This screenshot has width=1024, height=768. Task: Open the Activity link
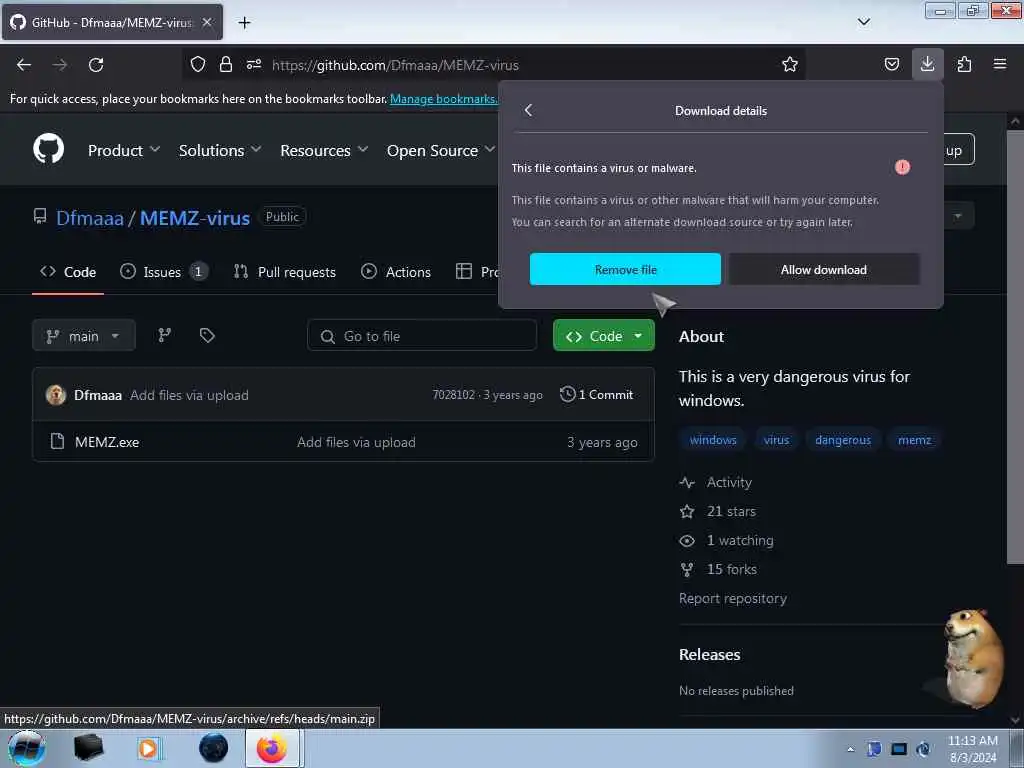(x=716, y=482)
